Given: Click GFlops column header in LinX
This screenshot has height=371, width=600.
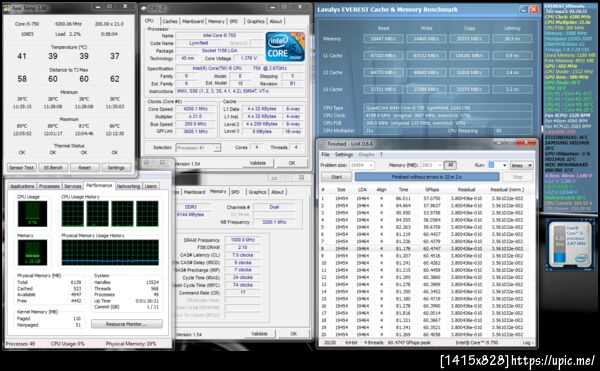Looking at the screenshot, I should (432, 190).
